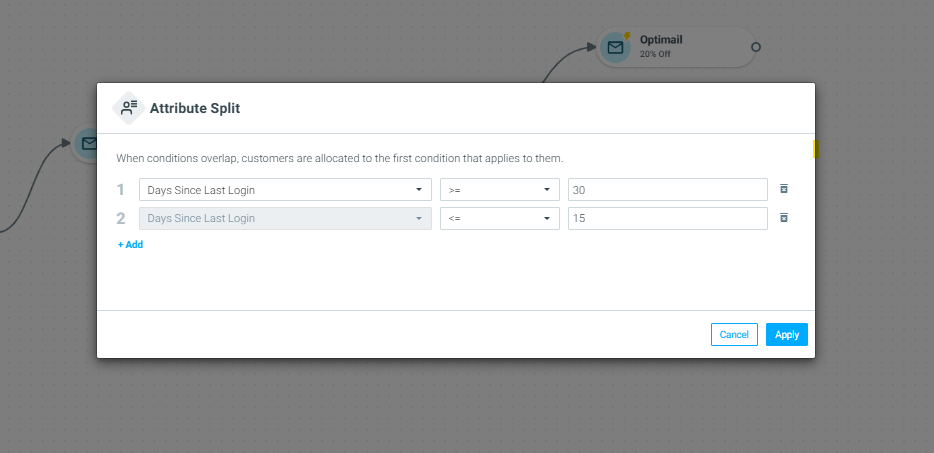The height and width of the screenshot is (453, 934).
Task: Click the Attribute Split title text
Action: (195, 108)
